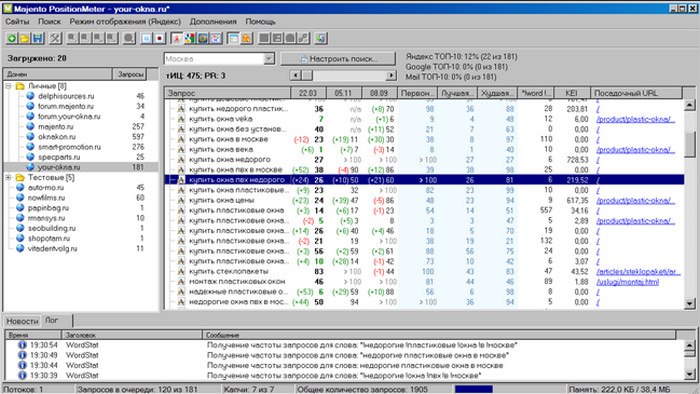Switch to Mail search mode toolbar icon

pos(203,38)
